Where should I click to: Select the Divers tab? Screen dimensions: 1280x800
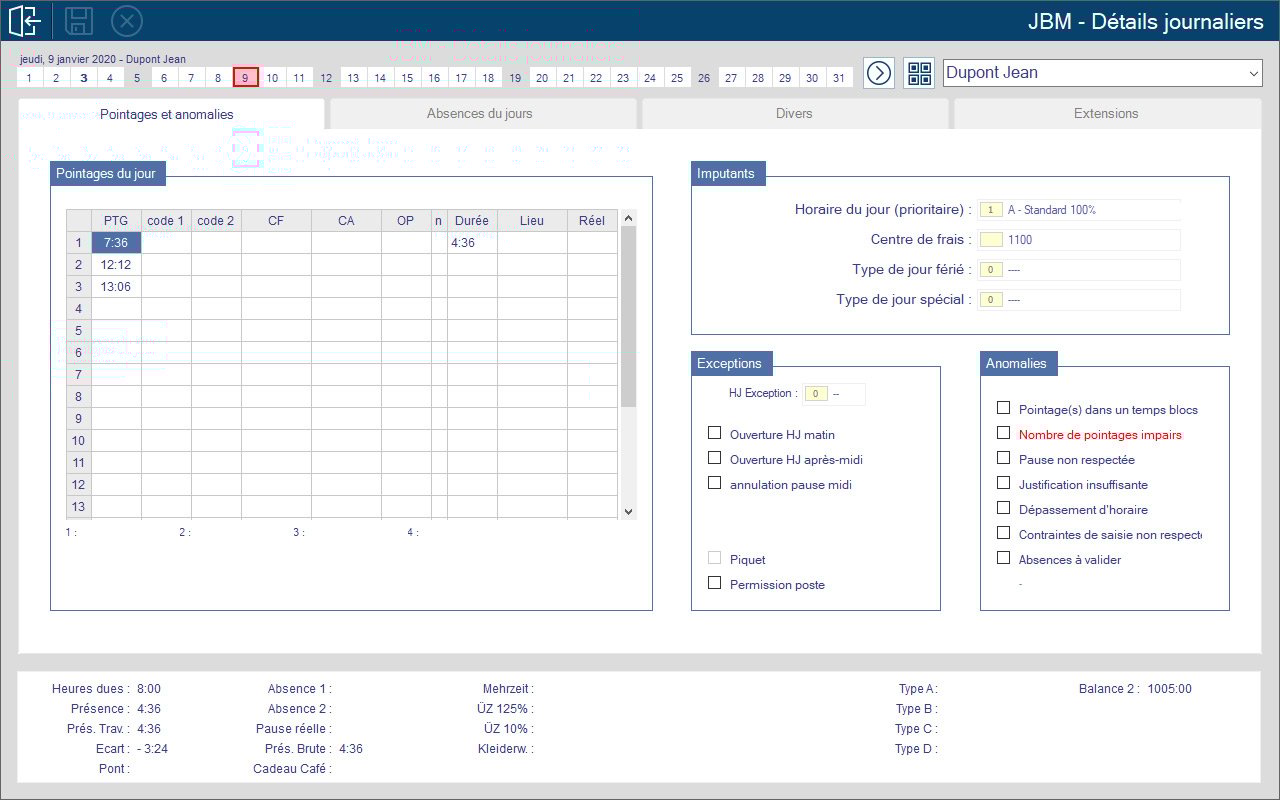point(794,114)
